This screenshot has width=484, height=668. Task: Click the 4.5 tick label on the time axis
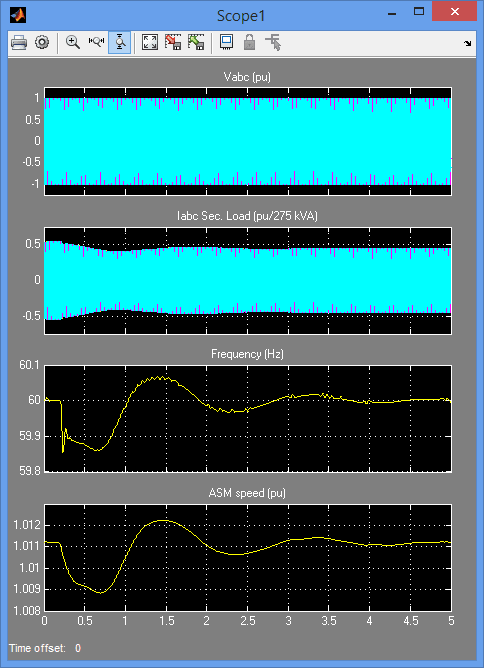tap(411, 622)
